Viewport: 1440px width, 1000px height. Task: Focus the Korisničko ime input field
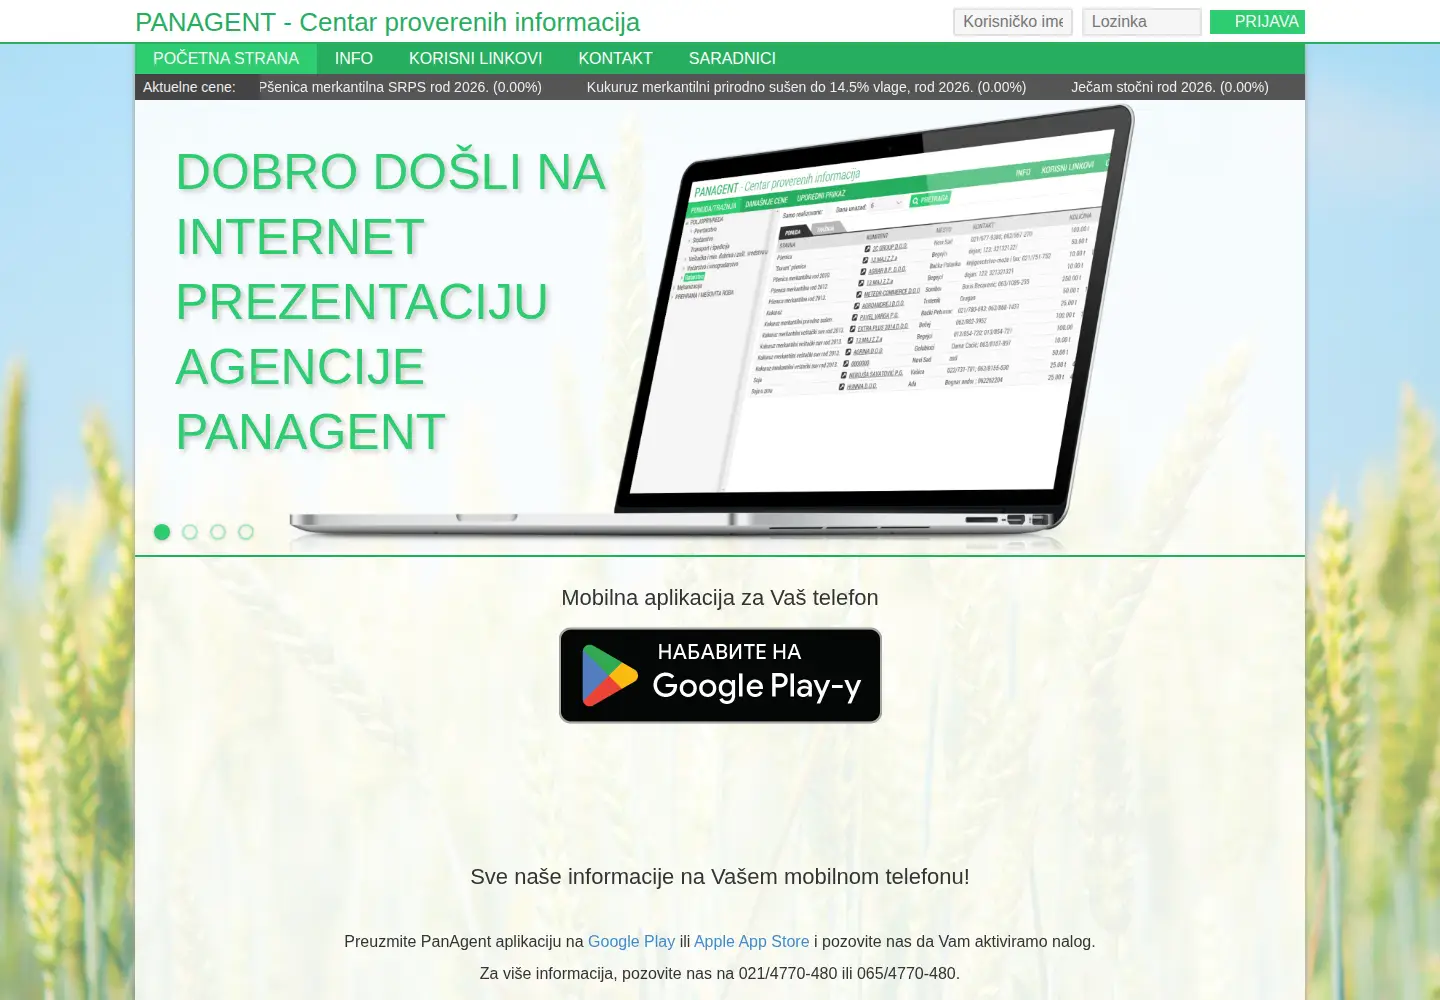pyautogui.click(x=1013, y=22)
